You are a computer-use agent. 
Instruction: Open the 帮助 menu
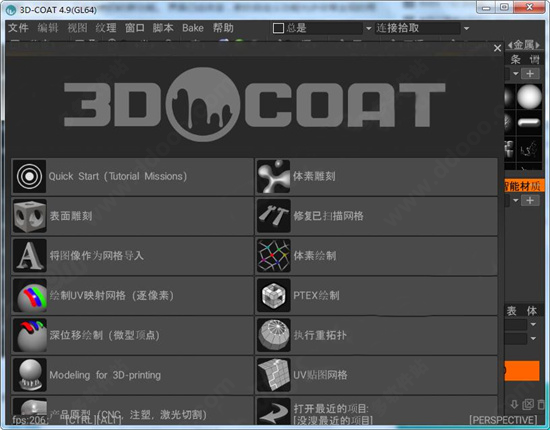(223, 28)
